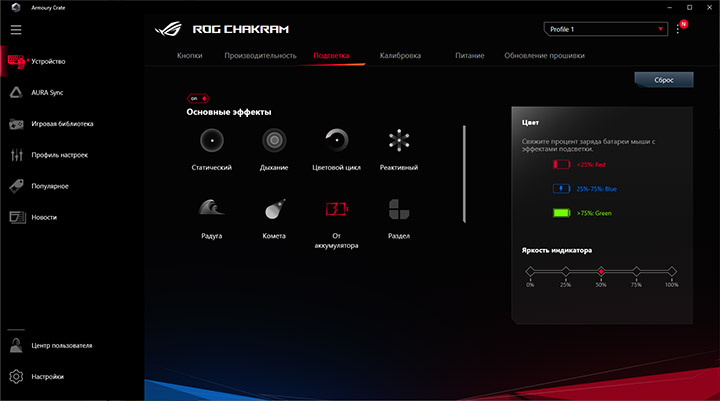Select the Статический lighting effect
Viewport: 720px width, 401px height.
pyautogui.click(x=212, y=149)
